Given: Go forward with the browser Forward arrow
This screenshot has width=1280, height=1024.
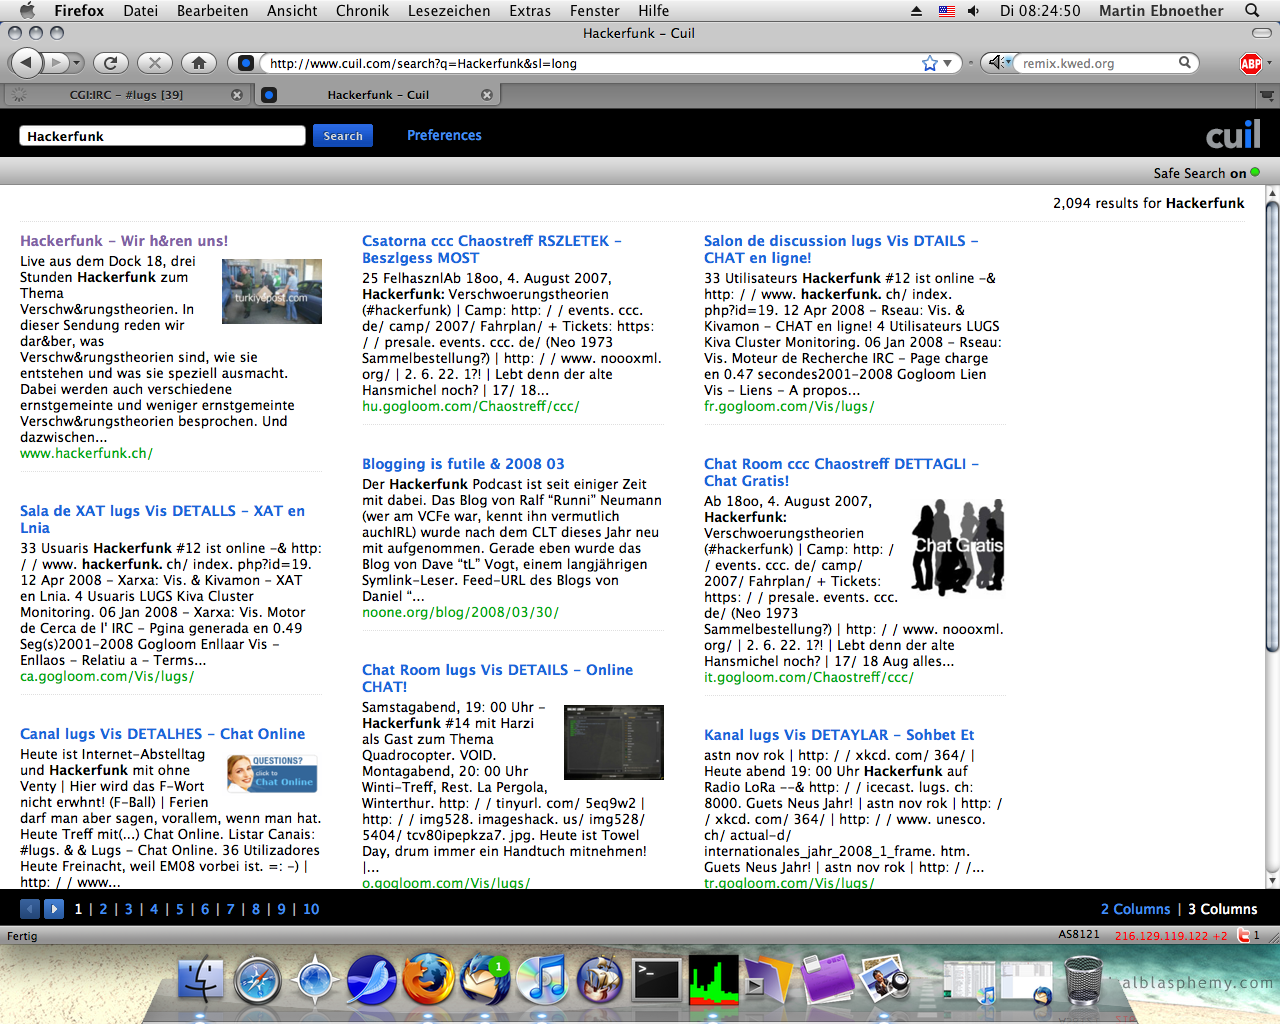Looking at the screenshot, I should click(56, 63).
